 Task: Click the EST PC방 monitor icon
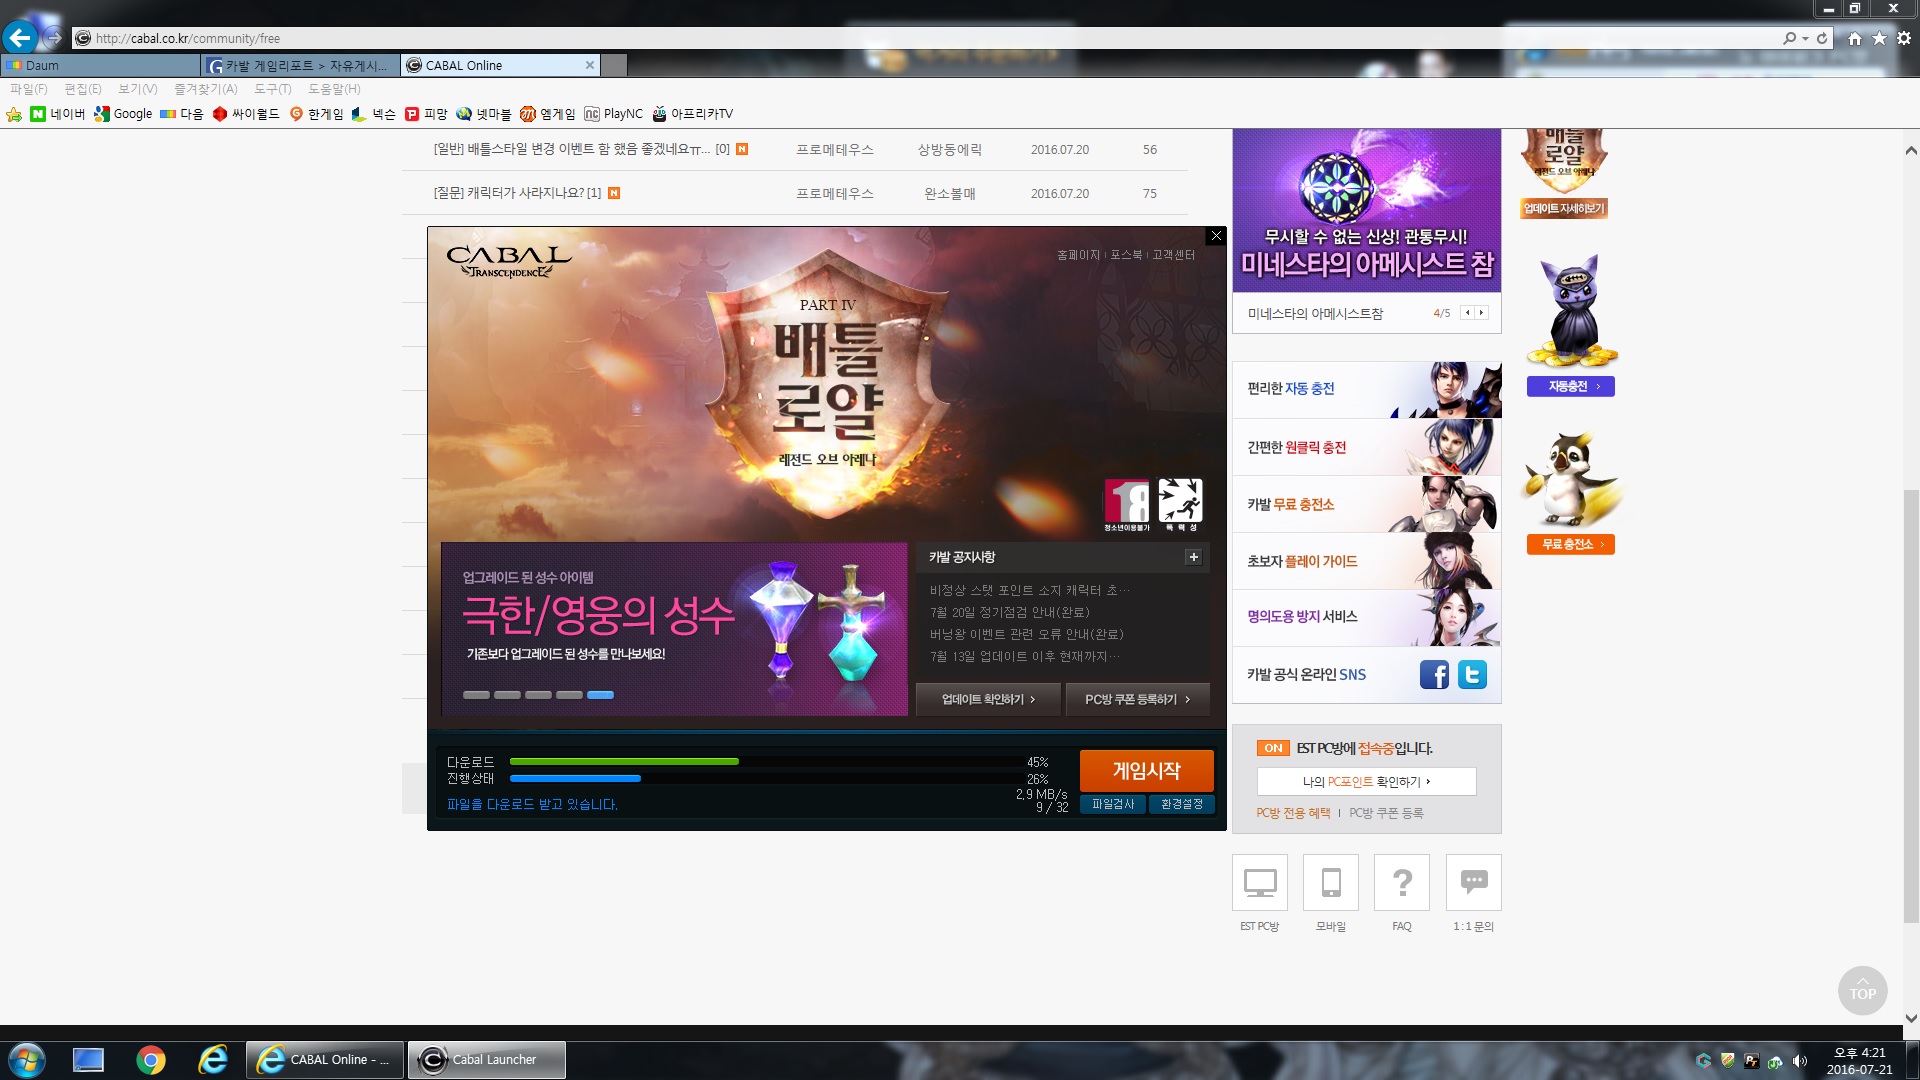1260,882
